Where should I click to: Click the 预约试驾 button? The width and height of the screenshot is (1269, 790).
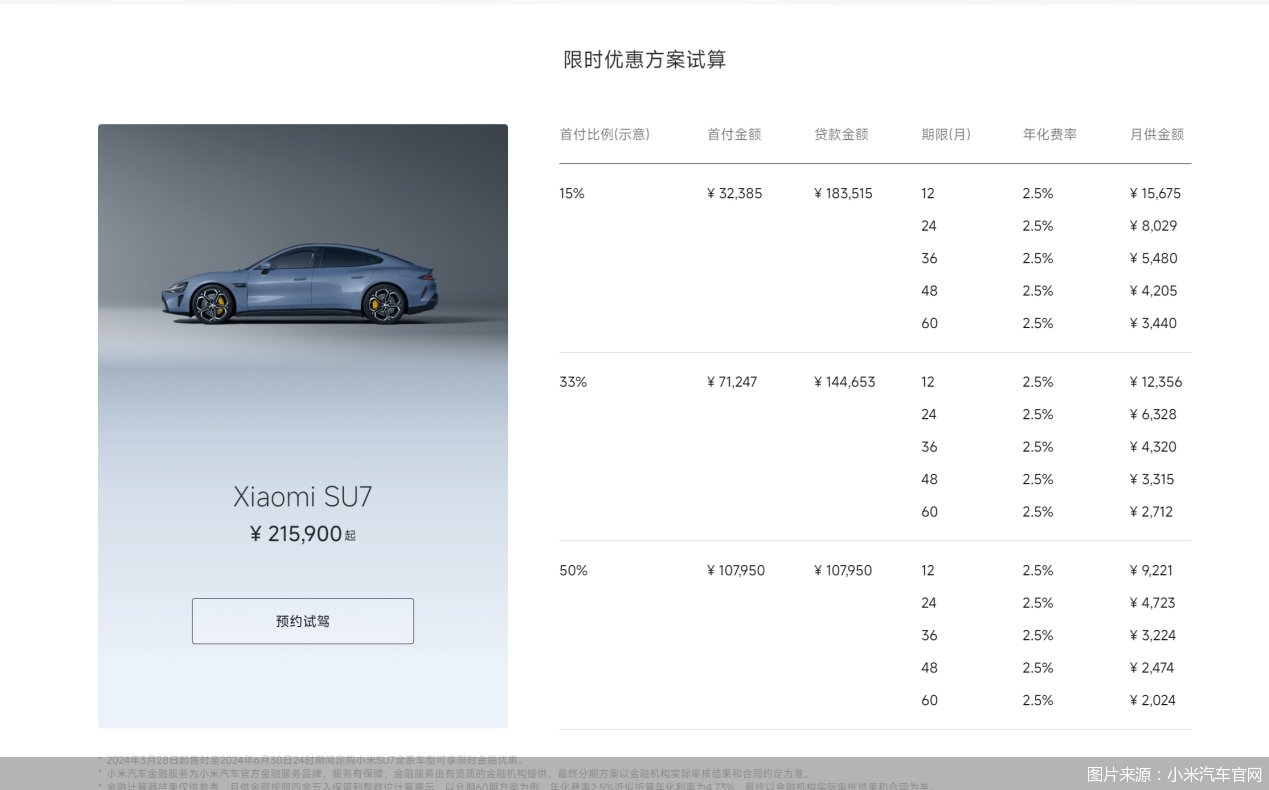(x=302, y=621)
